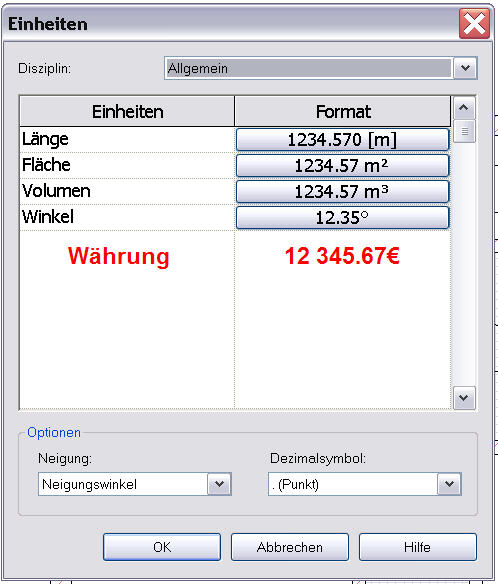
Task: Click the scroll up arrow of the units list
Action: (x=464, y=108)
